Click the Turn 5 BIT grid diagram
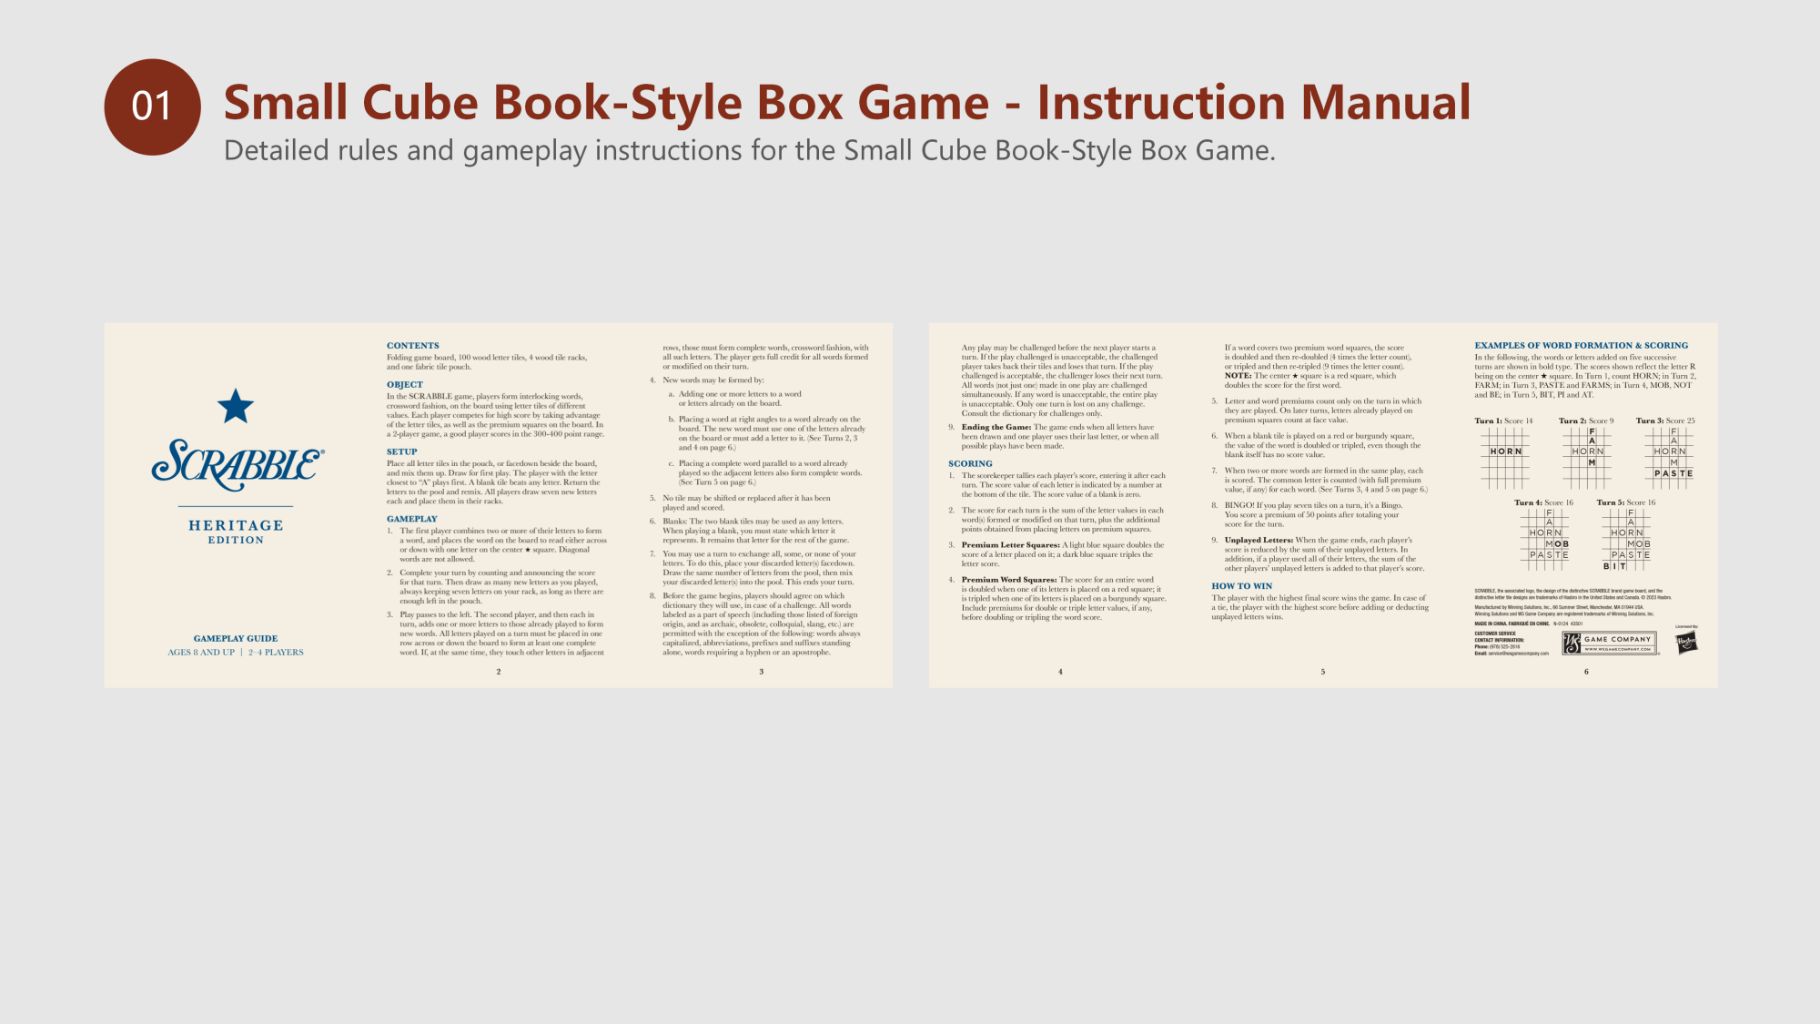The height and width of the screenshot is (1024, 1820). 1626,540
